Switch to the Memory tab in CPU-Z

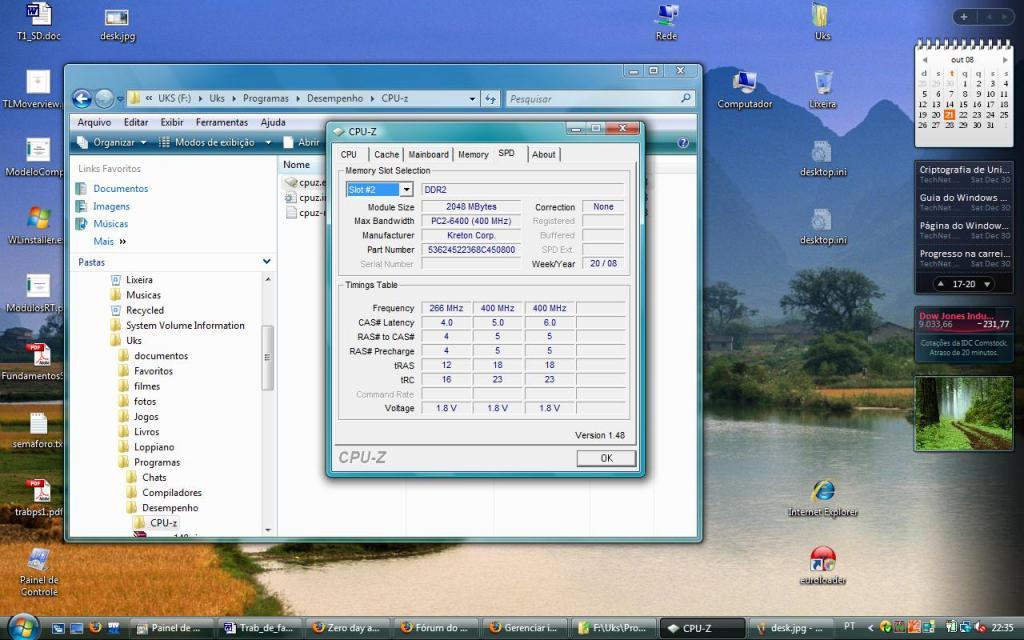point(473,155)
